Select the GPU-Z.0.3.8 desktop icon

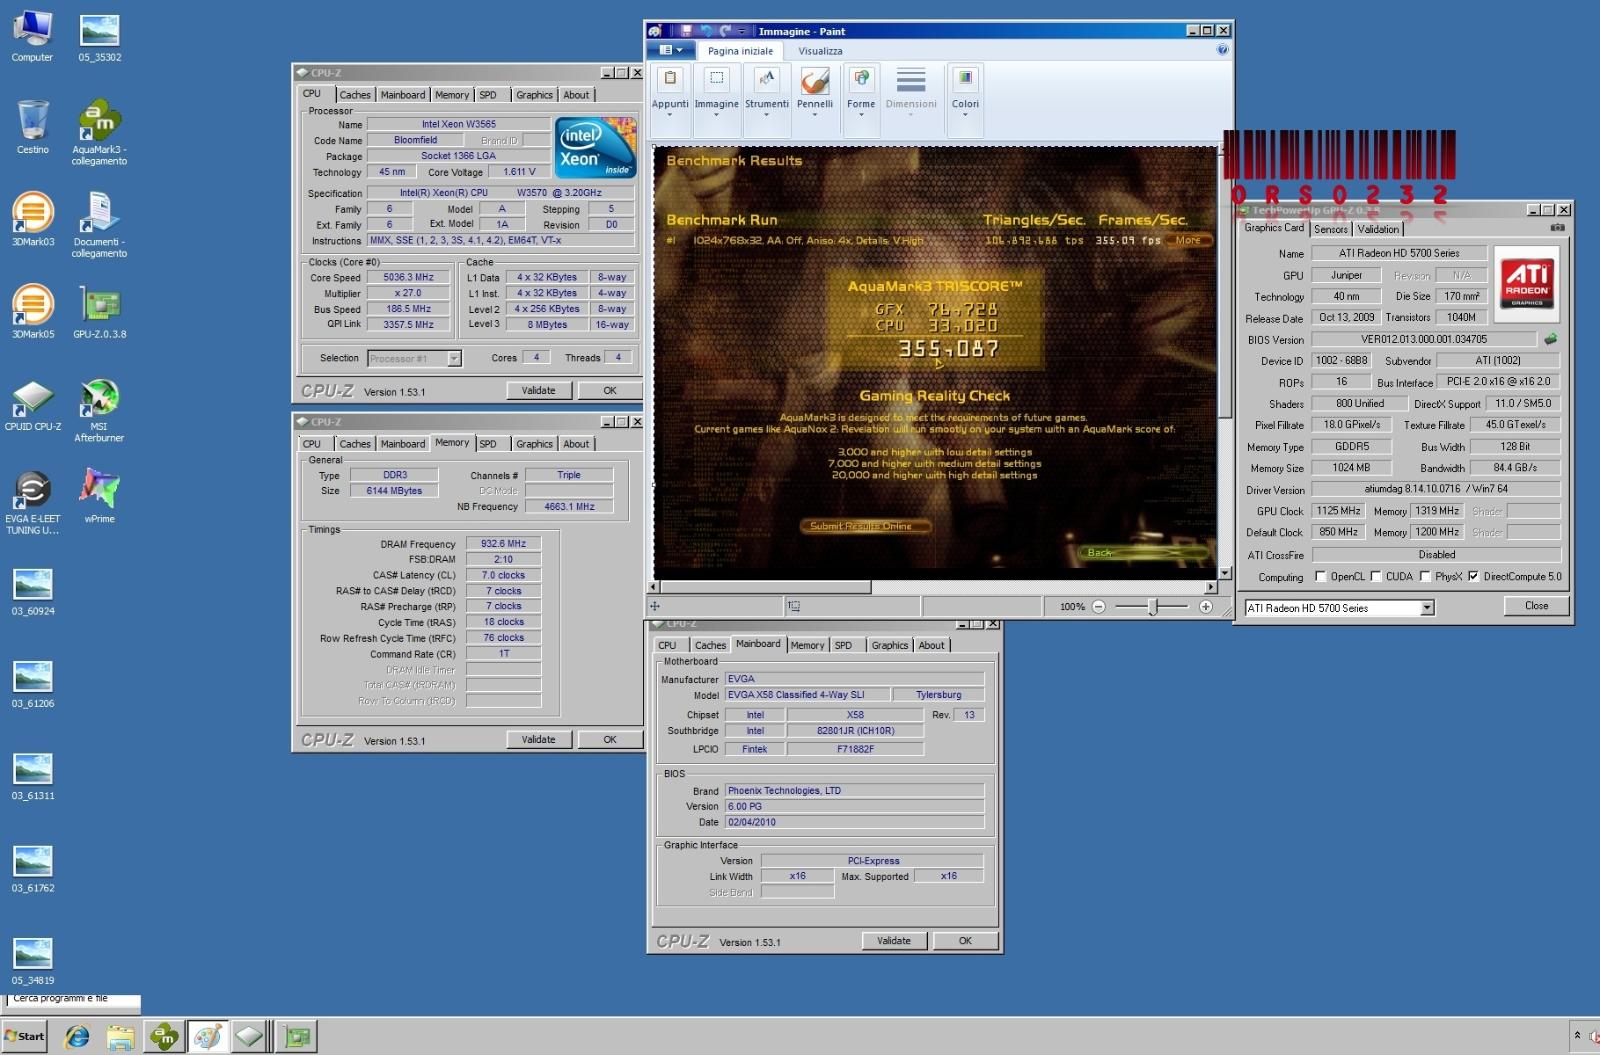[99, 311]
